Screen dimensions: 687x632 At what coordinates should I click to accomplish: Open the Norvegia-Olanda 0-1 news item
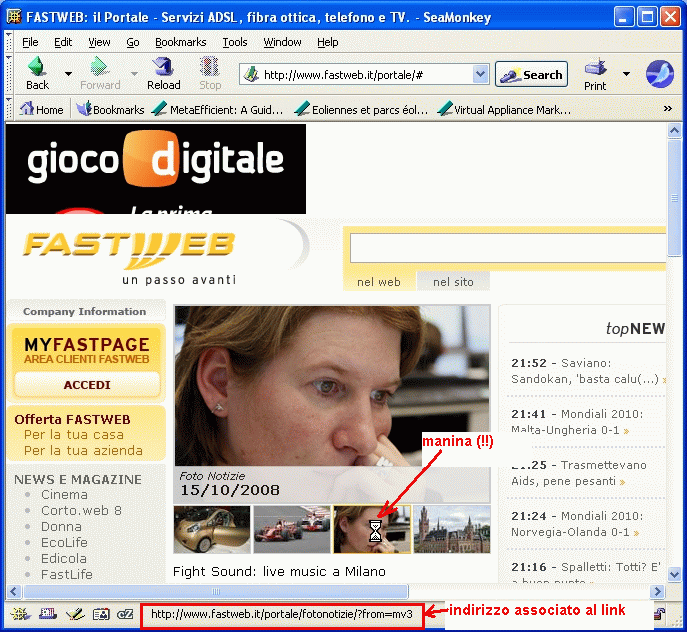pos(577,524)
